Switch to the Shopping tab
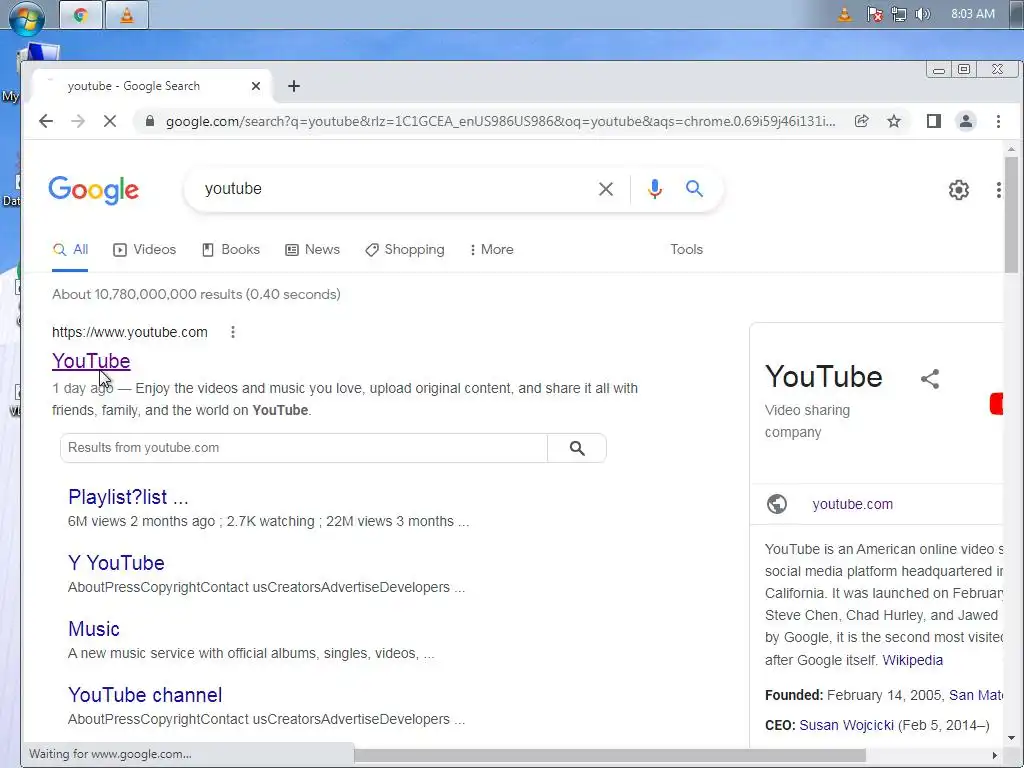 point(404,249)
